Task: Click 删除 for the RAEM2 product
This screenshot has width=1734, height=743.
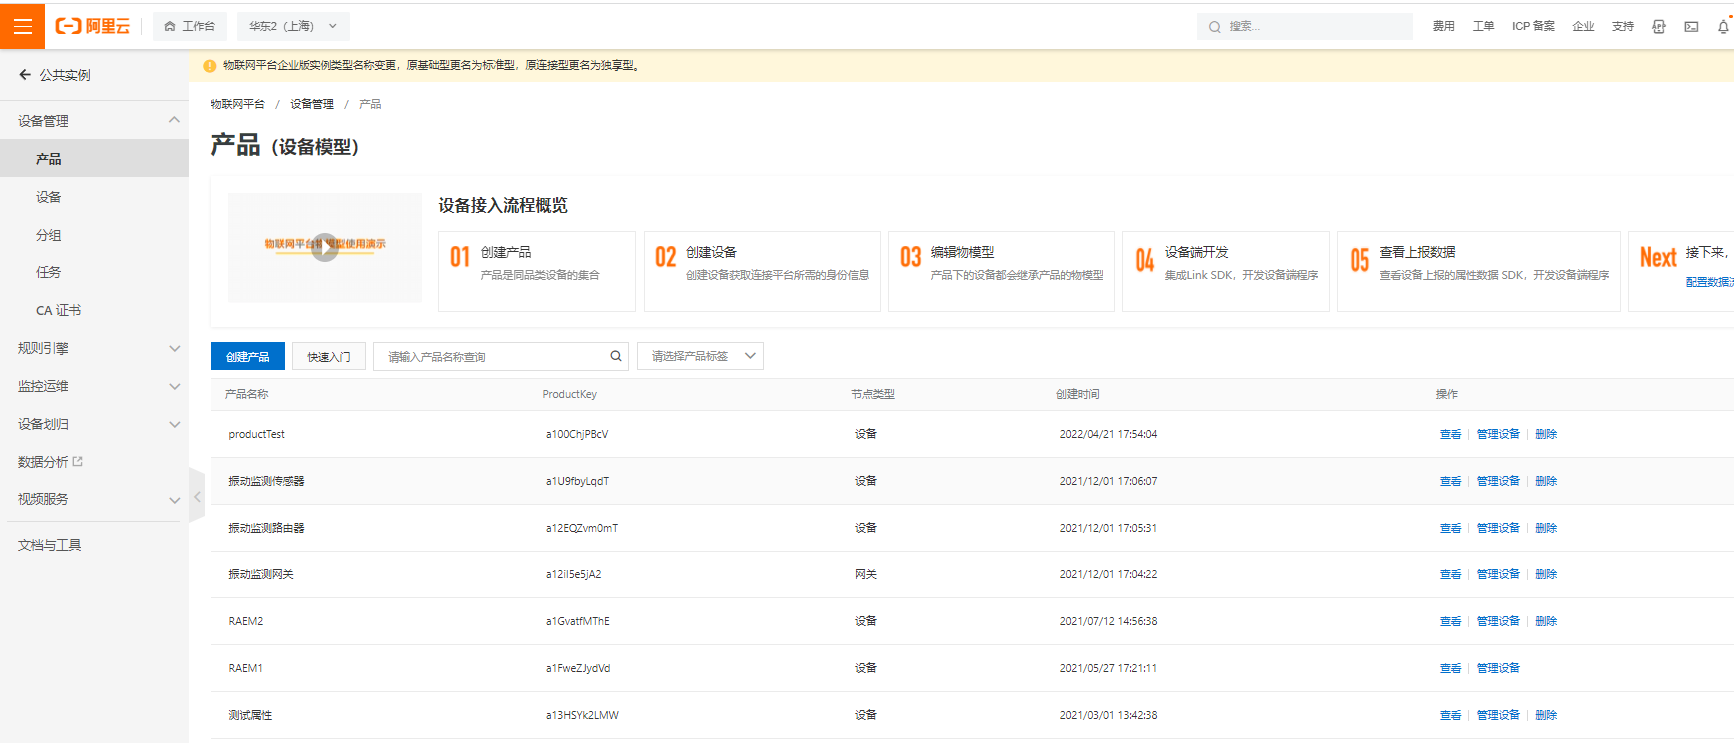Action: click(1546, 621)
